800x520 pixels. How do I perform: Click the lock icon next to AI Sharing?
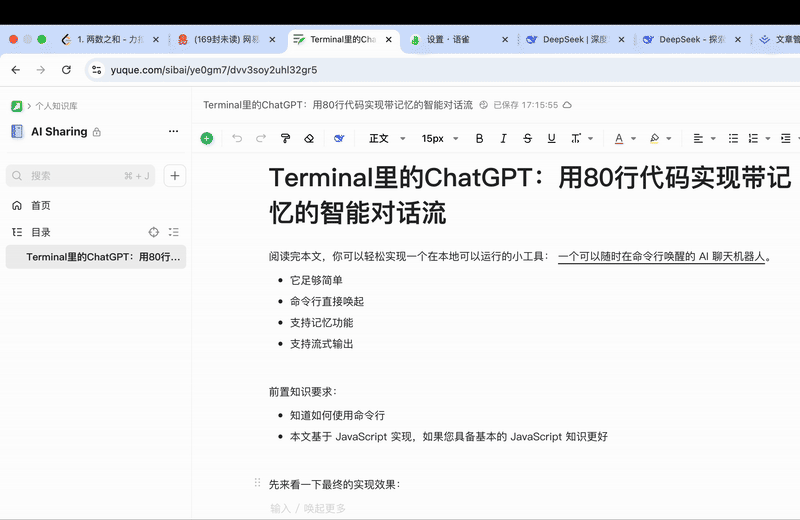pyautogui.click(x=96, y=132)
